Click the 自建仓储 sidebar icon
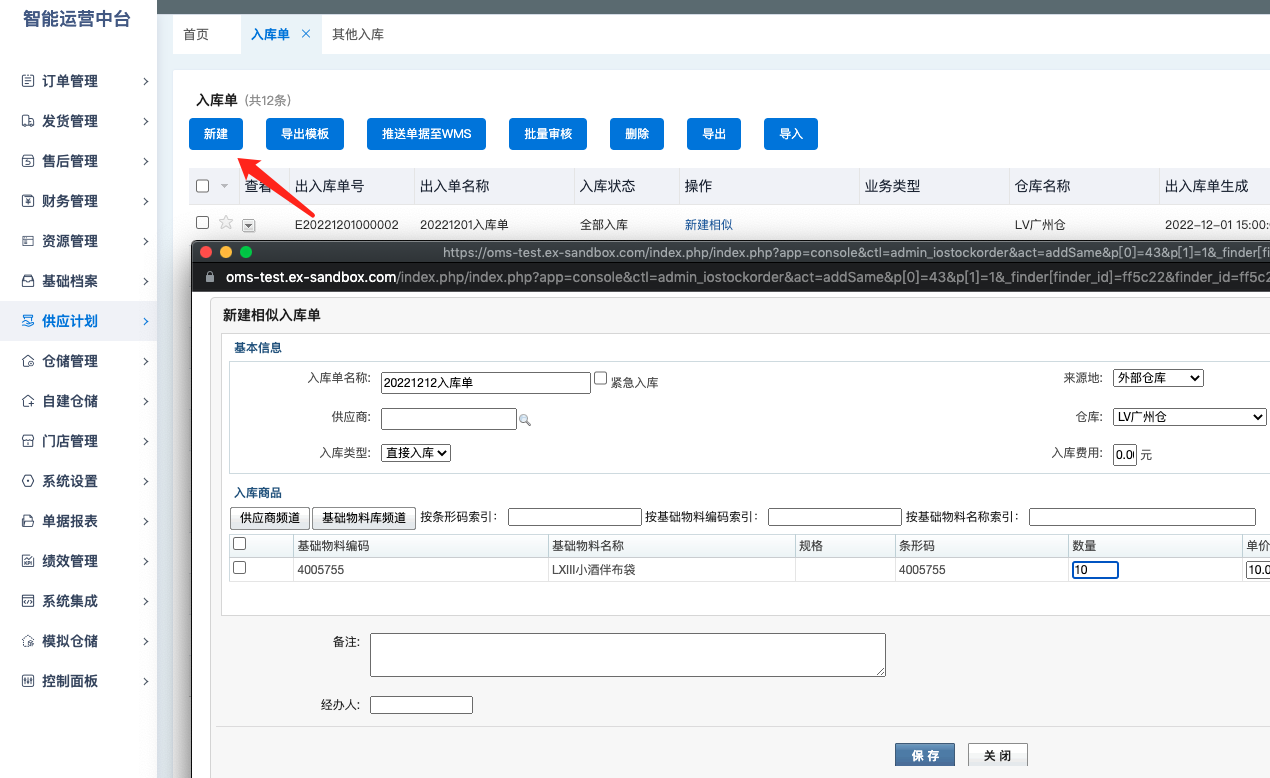The height and width of the screenshot is (778, 1270). (x=28, y=401)
